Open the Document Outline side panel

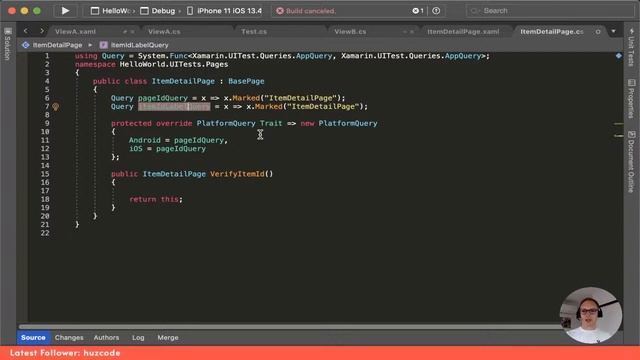pos(631,162)
